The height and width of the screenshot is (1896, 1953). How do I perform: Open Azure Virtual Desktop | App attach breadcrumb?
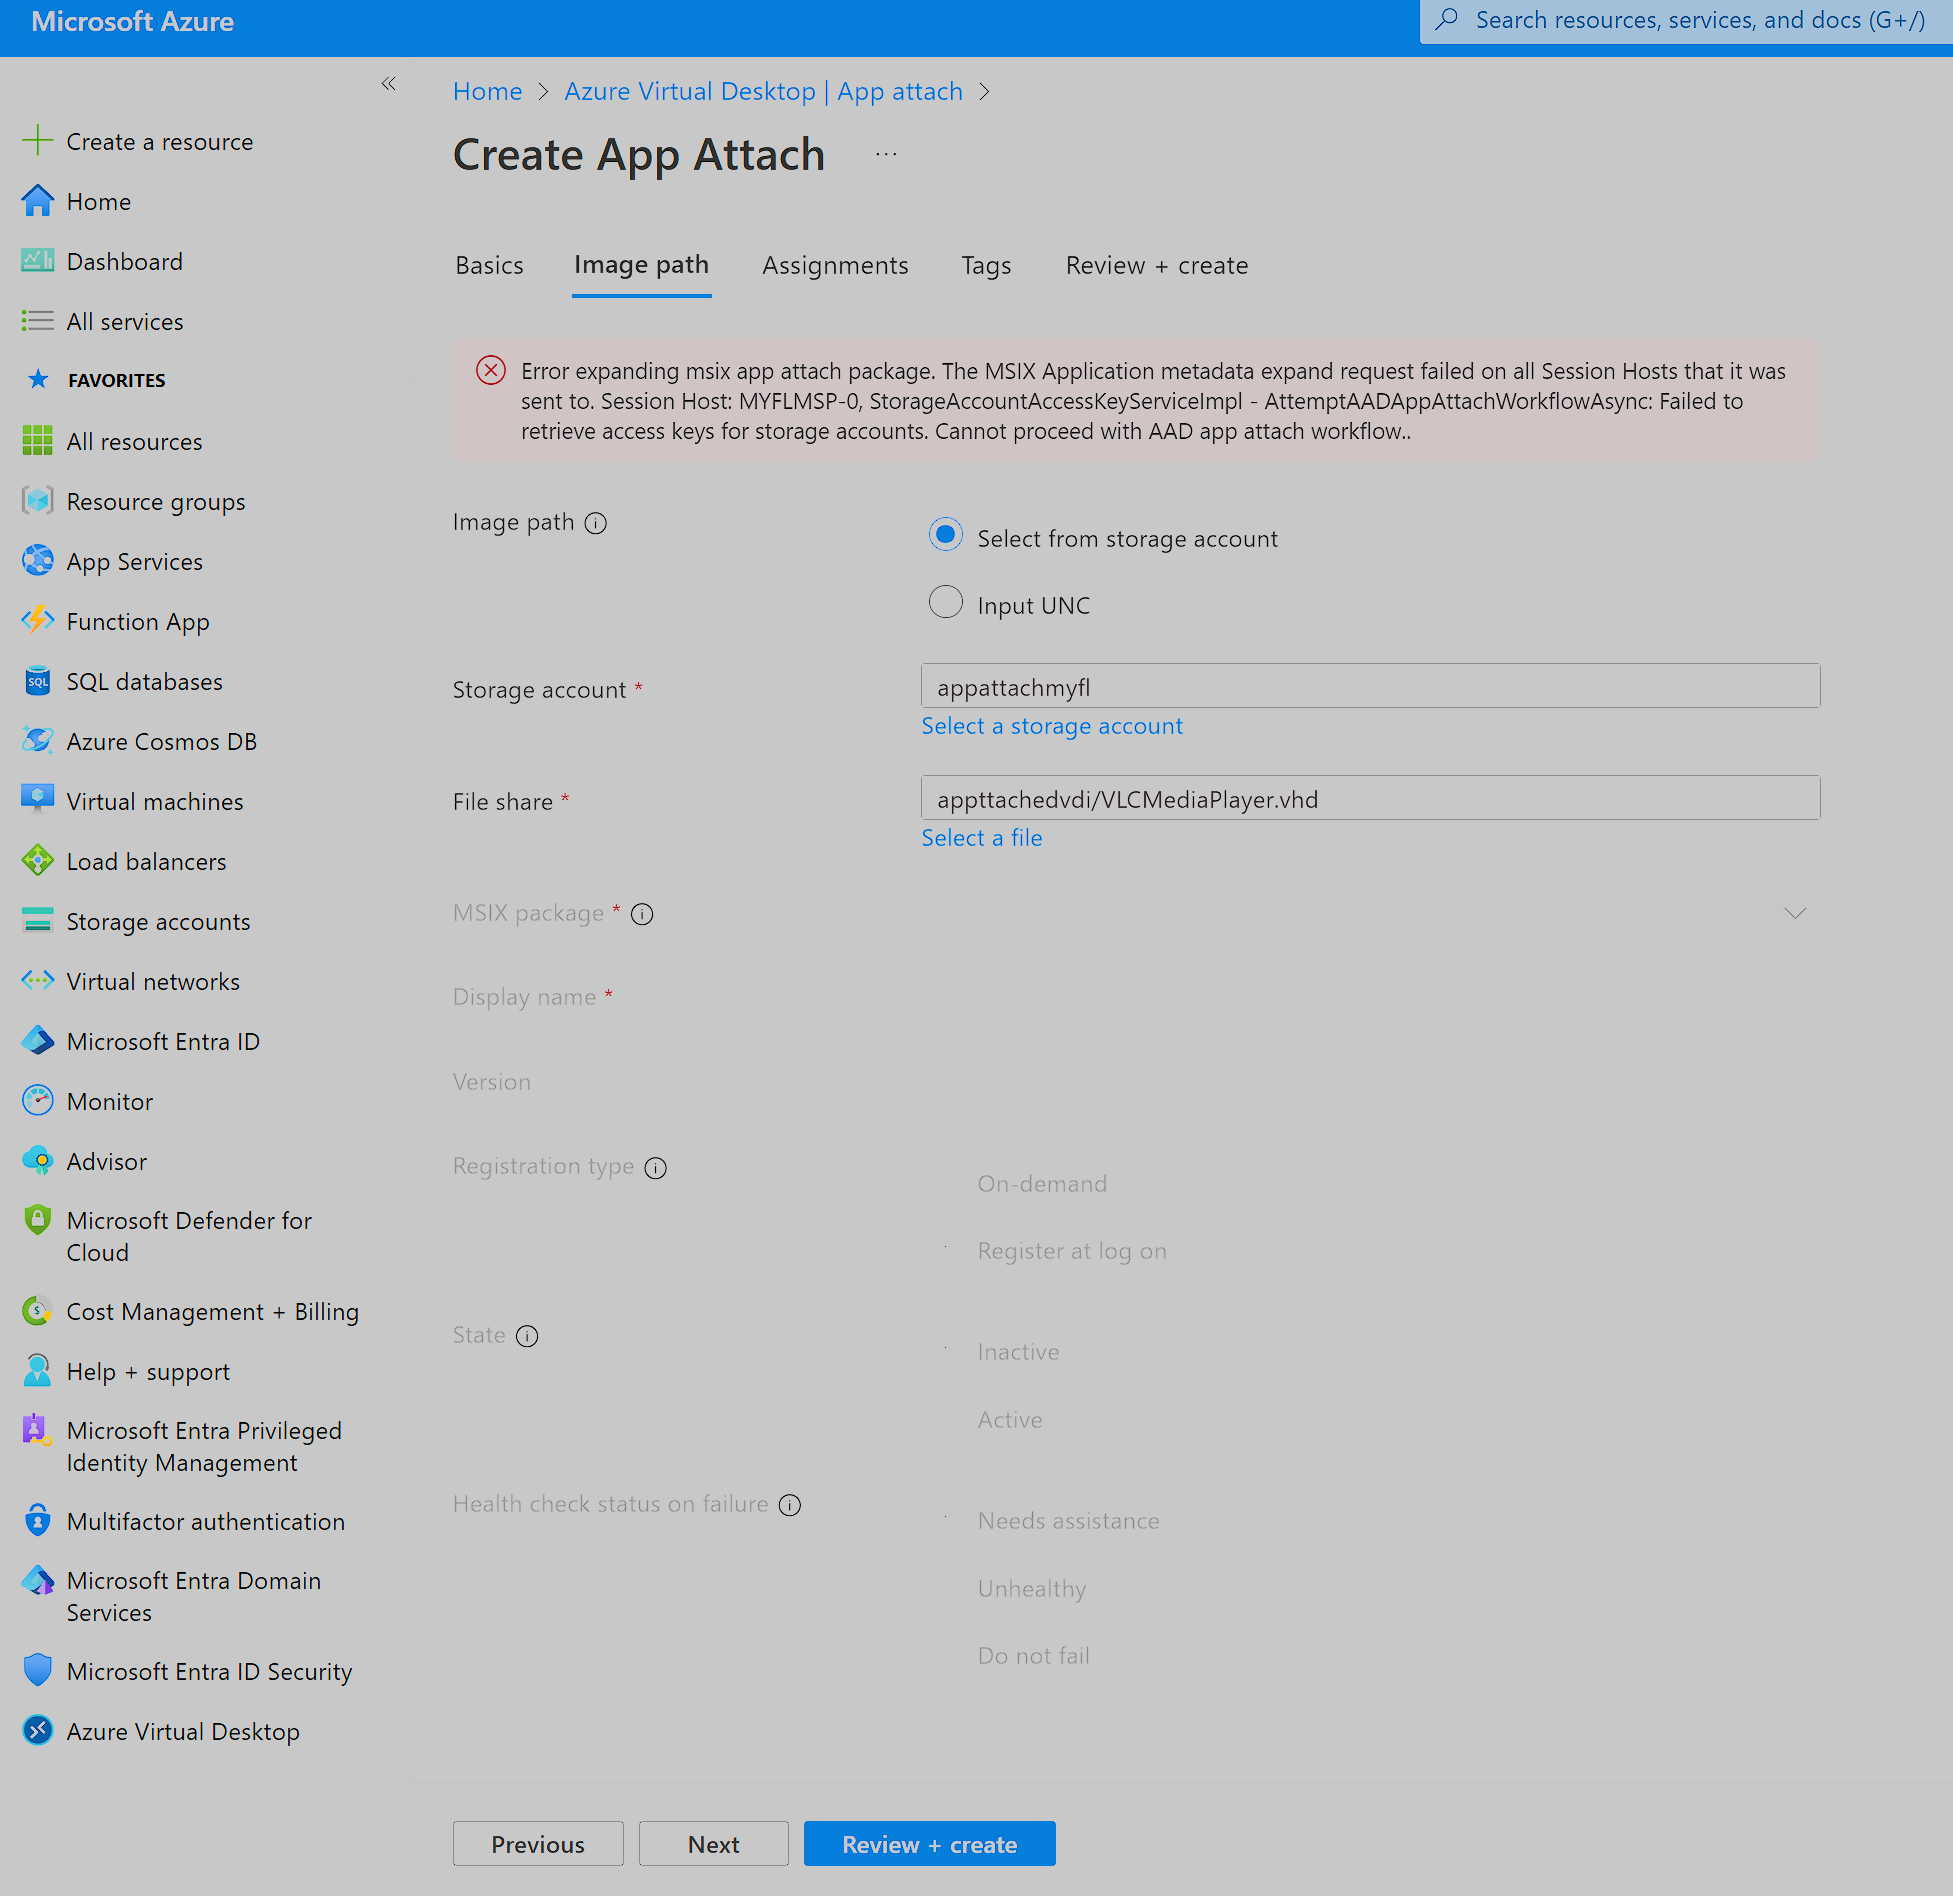click(x=763, y=91)
